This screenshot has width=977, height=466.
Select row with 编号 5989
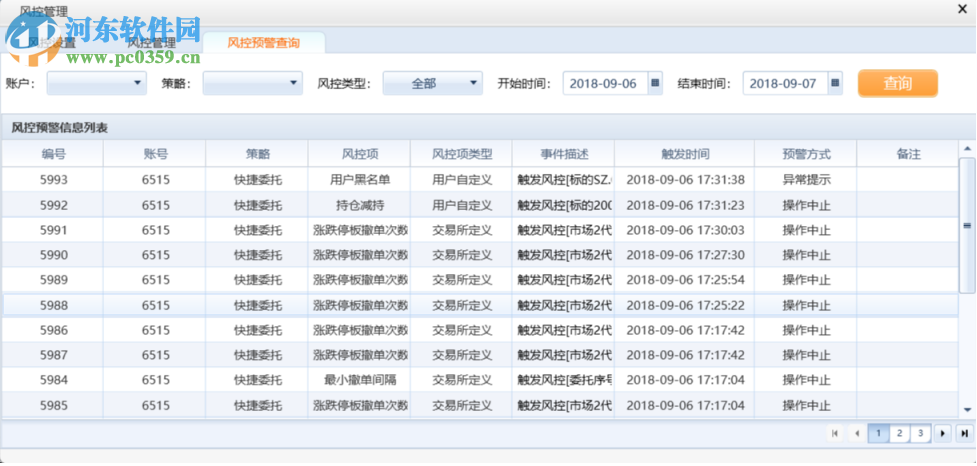(x=480, y=280)
